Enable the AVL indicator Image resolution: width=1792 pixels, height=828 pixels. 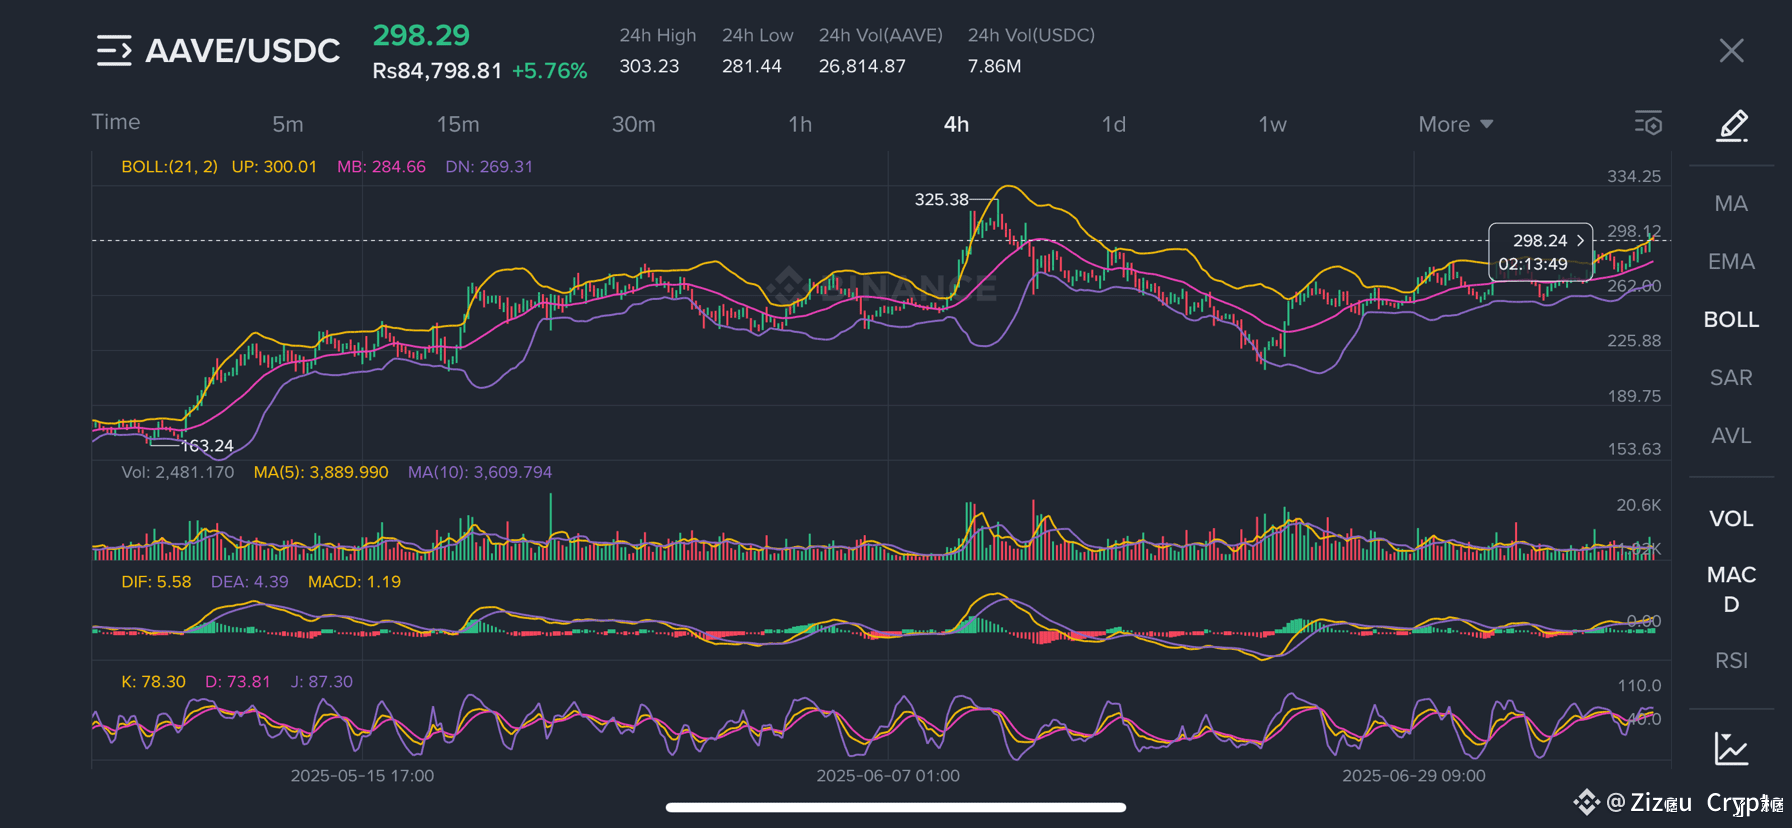click(x=1731, y=436)
